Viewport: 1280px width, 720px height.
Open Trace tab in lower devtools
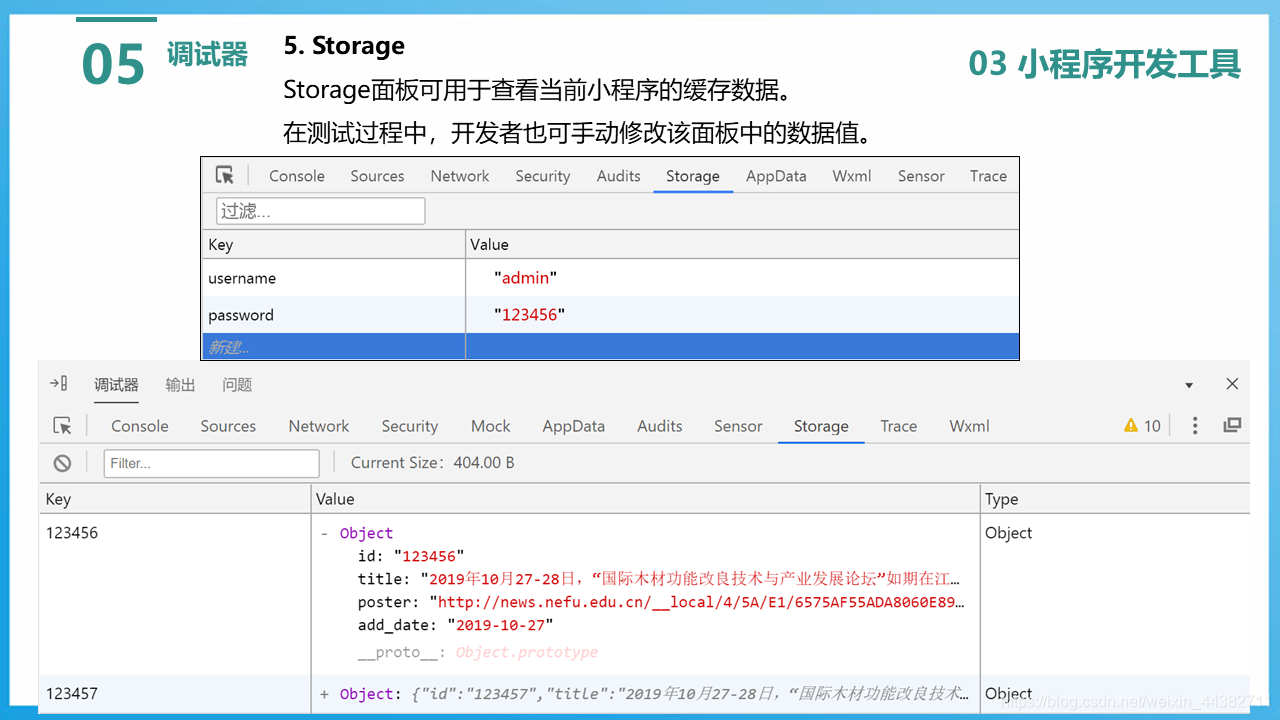898,426
